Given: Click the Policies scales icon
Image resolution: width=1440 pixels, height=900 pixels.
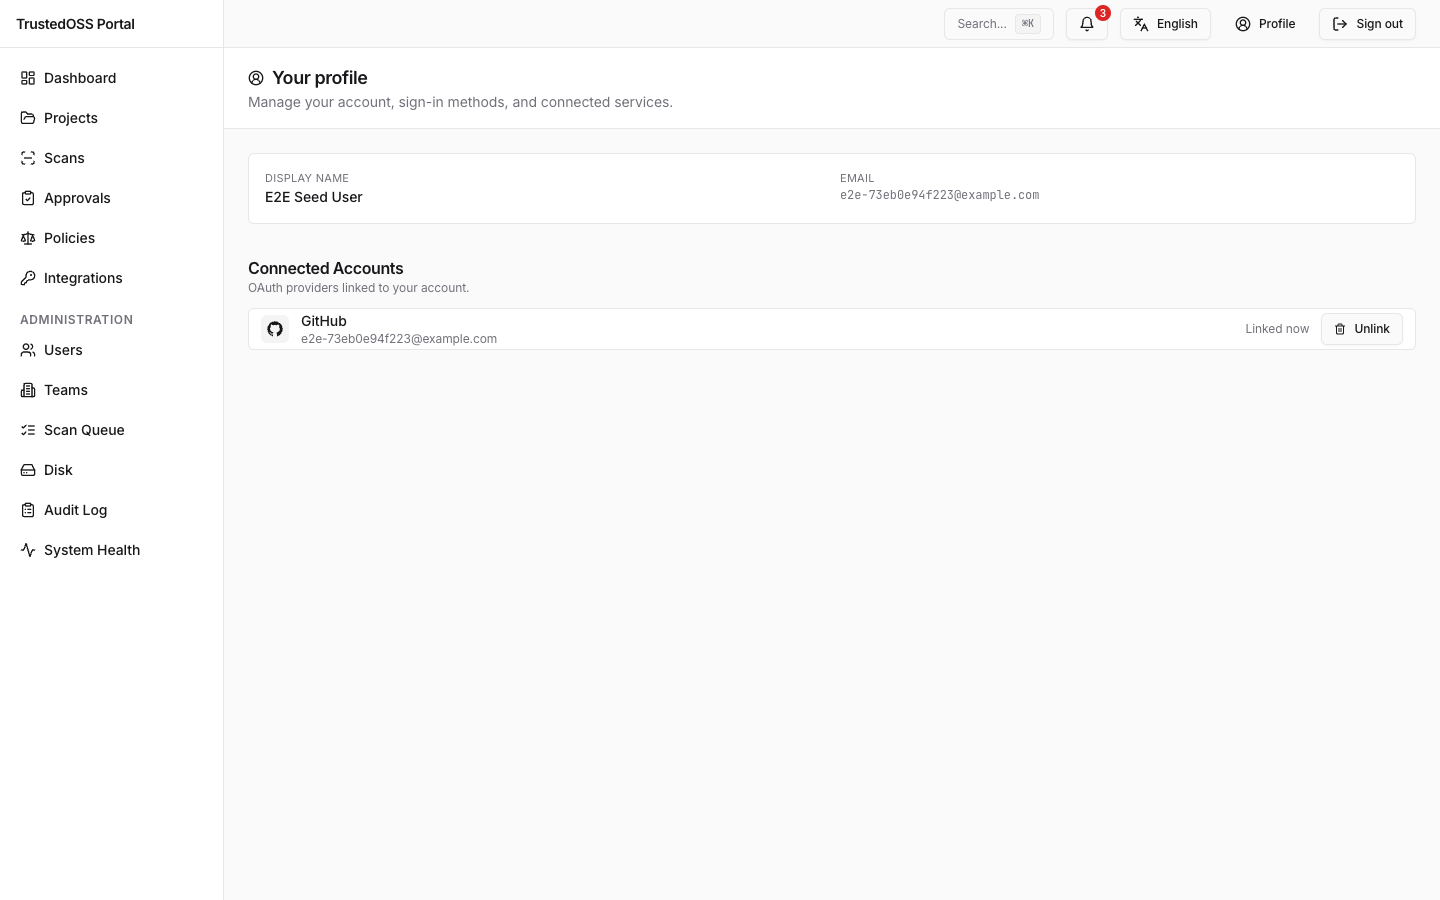Looking at the screenshot, I should [x=28, y=238].
